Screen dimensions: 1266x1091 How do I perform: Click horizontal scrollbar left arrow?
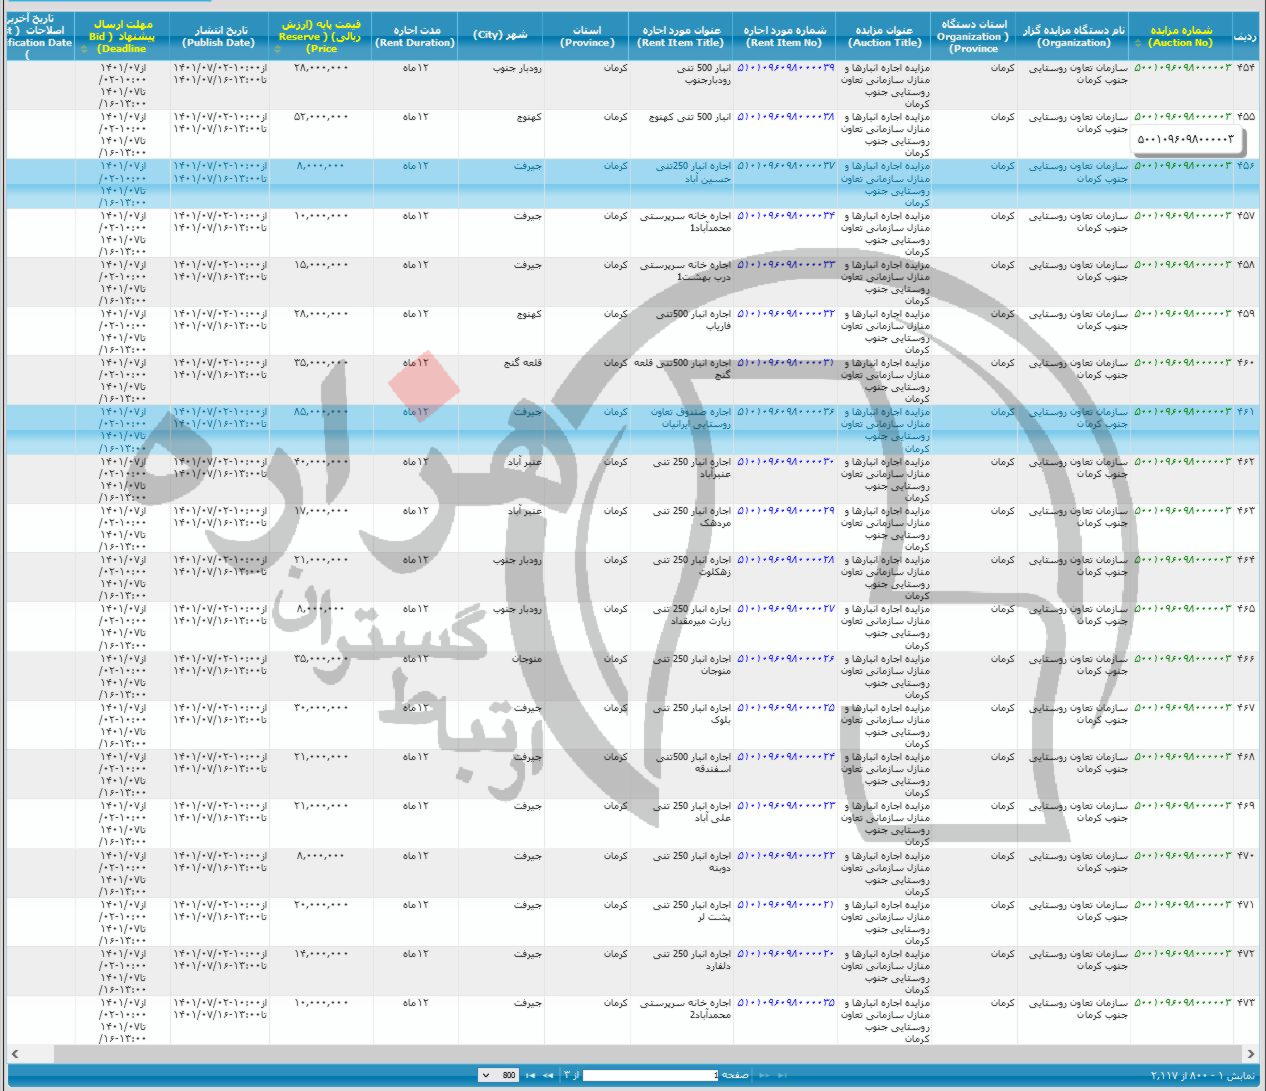[x=14, y=1054]
